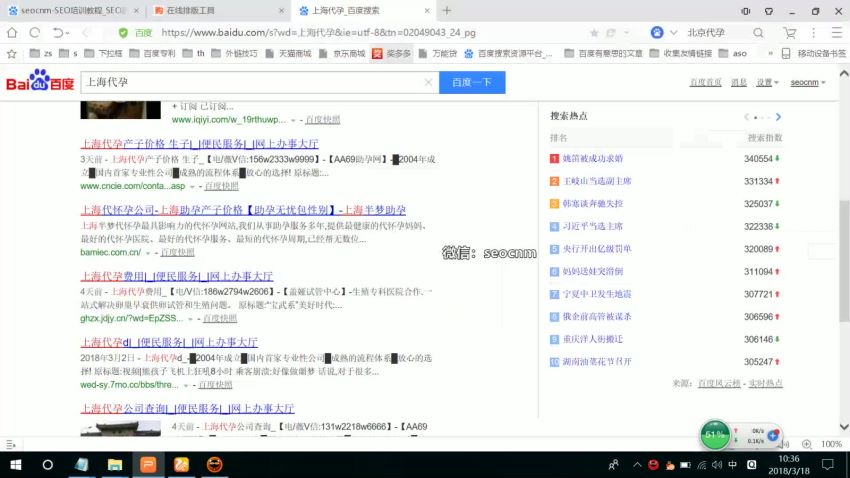
Task: Click the page vertical scrollbar thumb
Action: [844, 260]
